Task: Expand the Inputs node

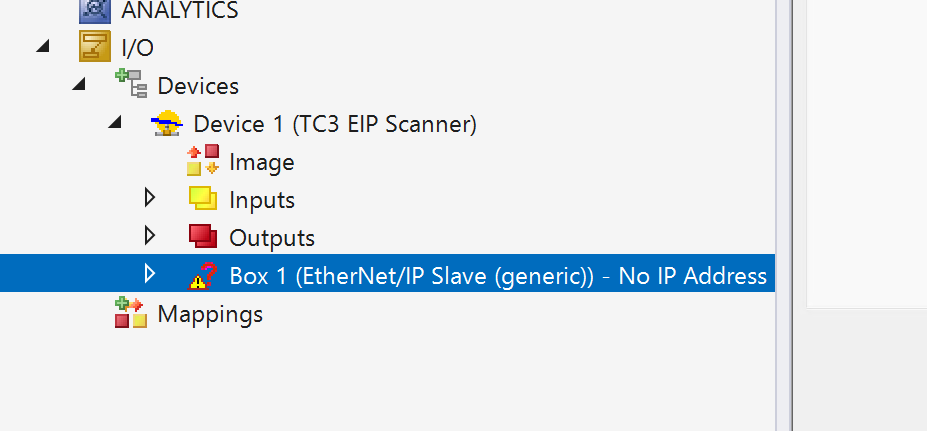Action: (x=150, y=198)
